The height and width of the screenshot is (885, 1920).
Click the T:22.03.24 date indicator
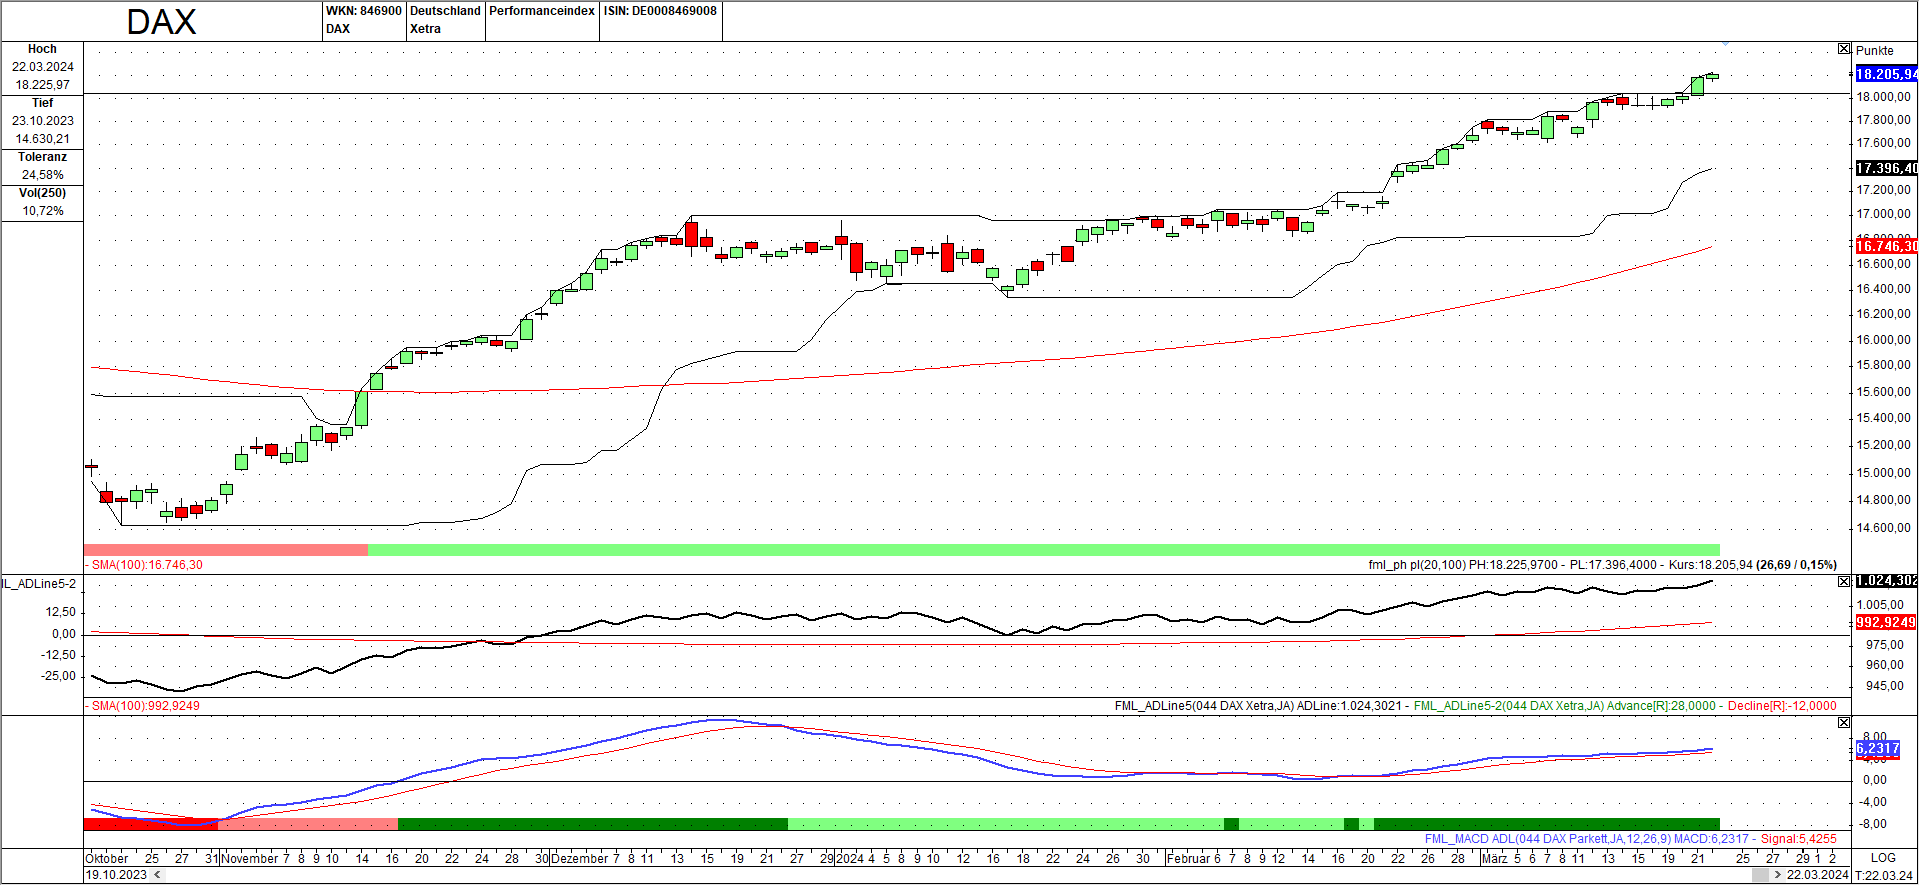coord(1885,875)
